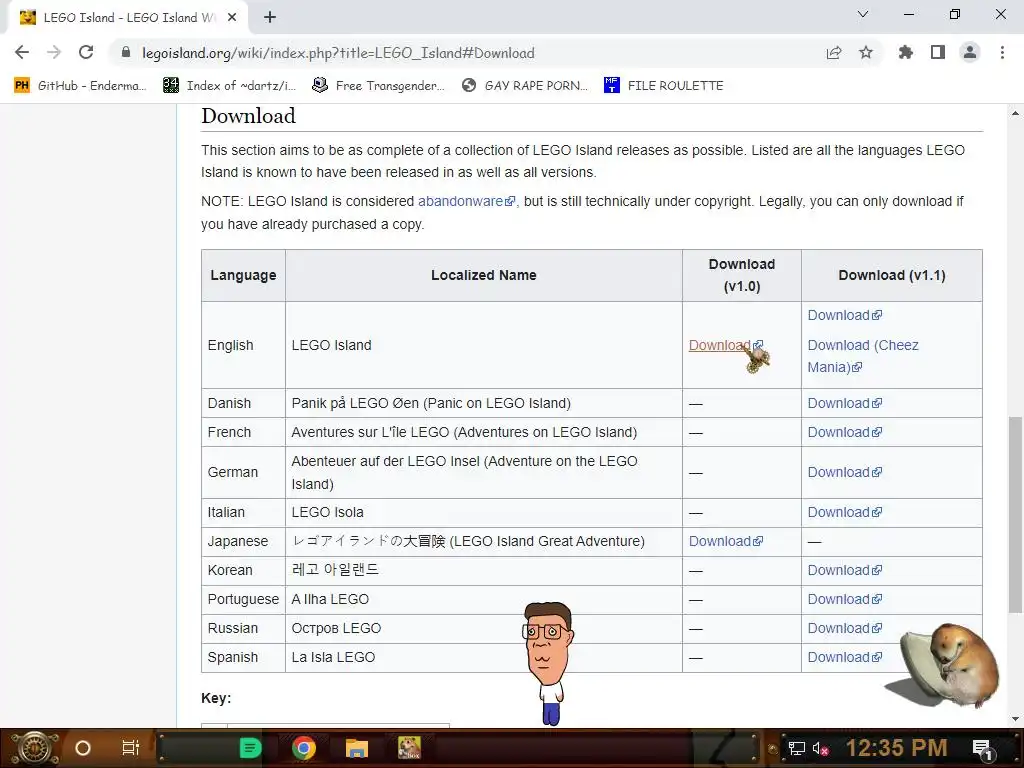Open the Chrome profile avatar
1024x768 pixels.
(x=970, y=52)
